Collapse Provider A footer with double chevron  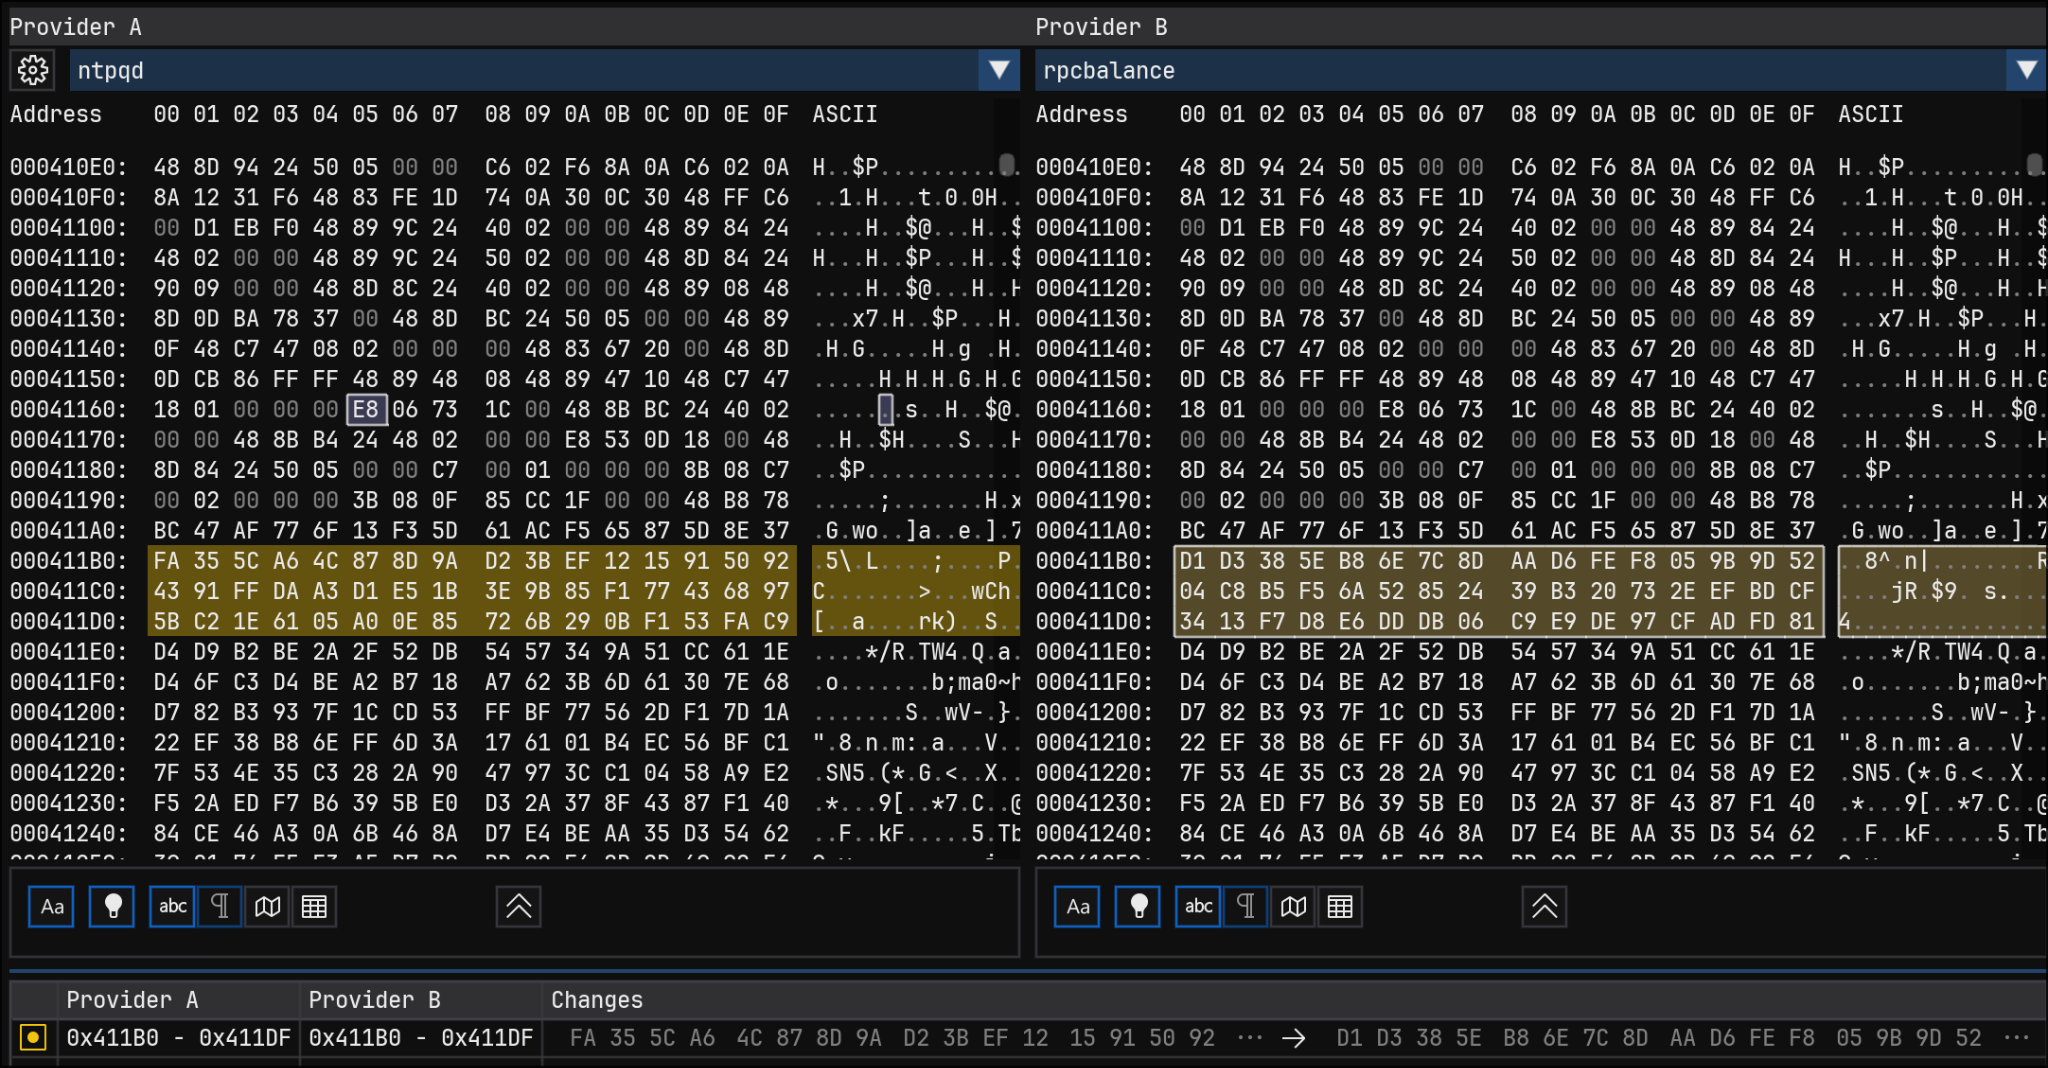tap(518, 907)
